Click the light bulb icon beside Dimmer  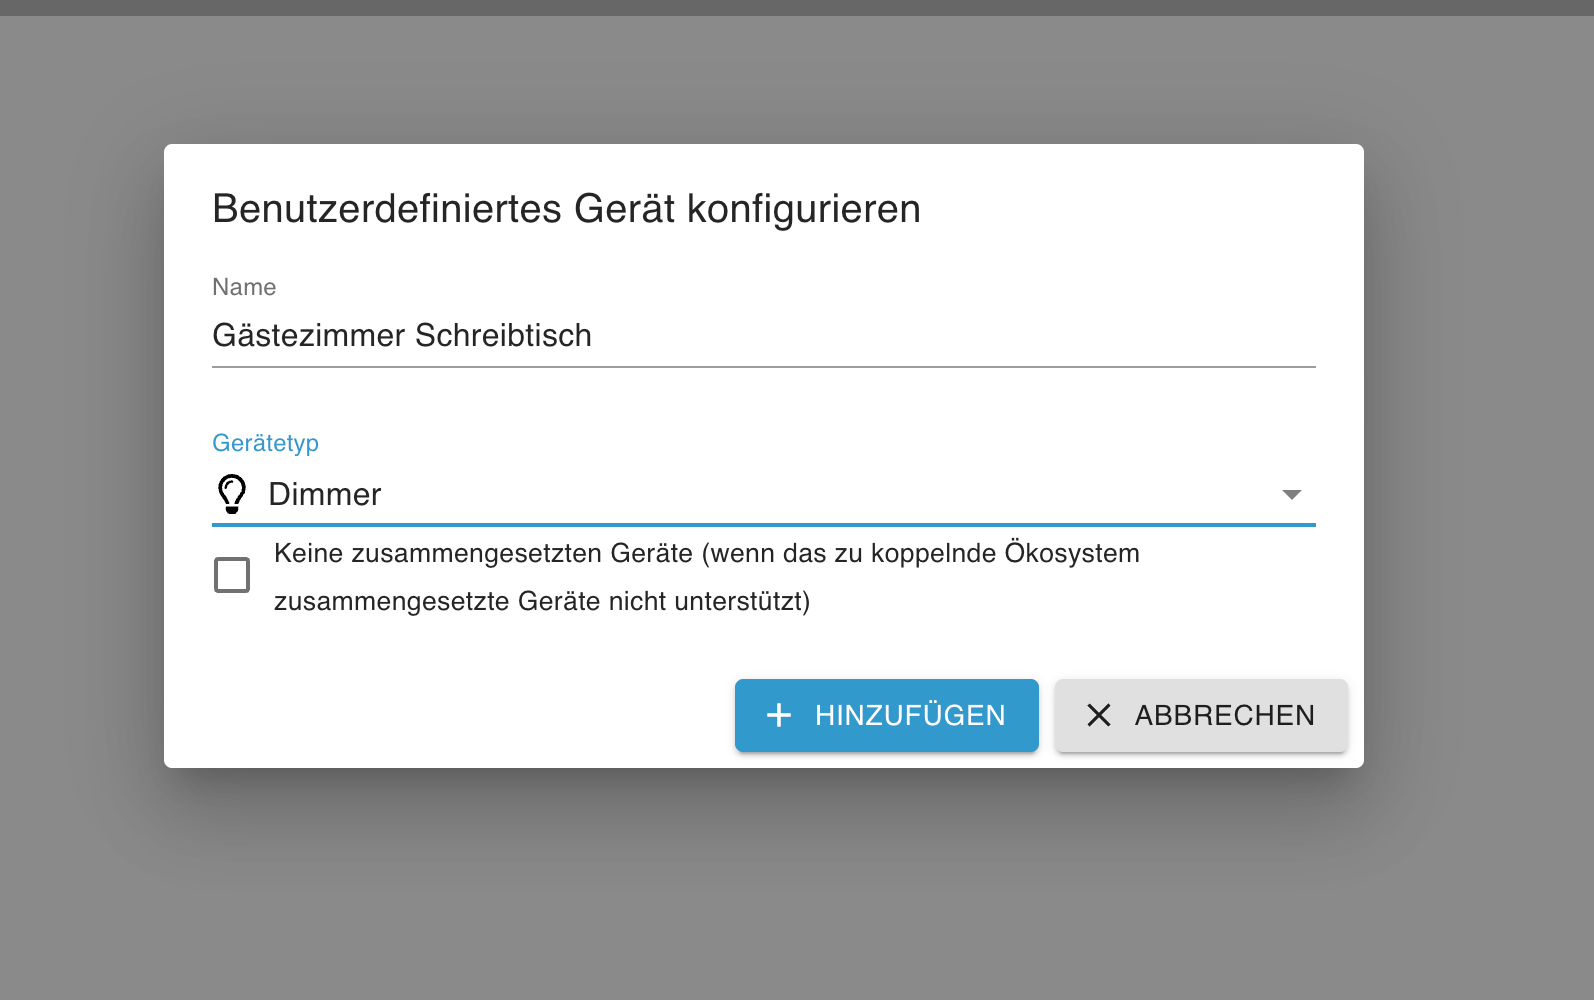click(232, 494)
